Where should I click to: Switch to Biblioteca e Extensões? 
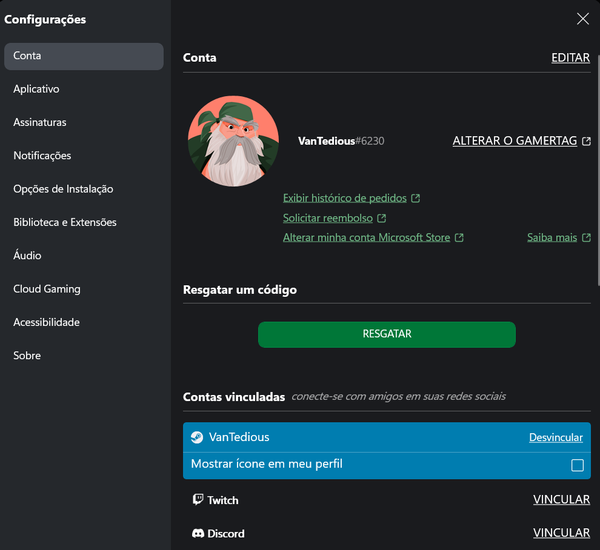pos(65,222)
